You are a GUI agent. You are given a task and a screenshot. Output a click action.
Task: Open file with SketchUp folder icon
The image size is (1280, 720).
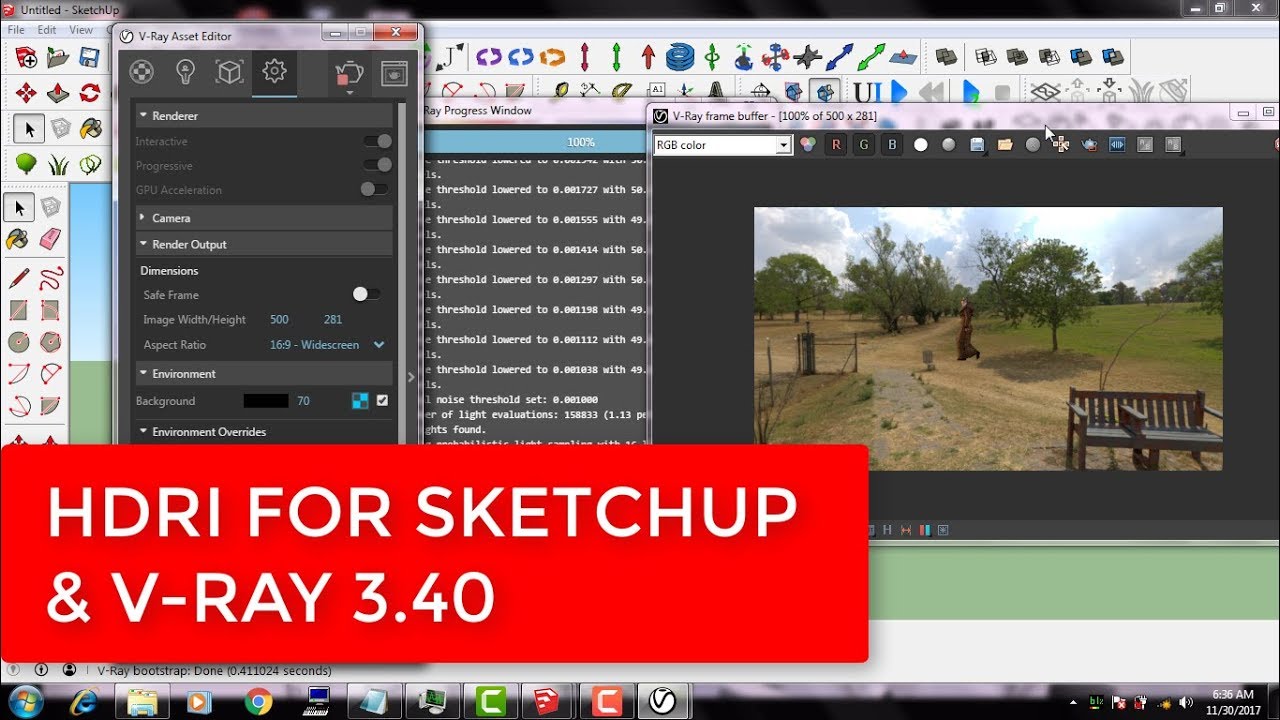(x=58, y=57)
